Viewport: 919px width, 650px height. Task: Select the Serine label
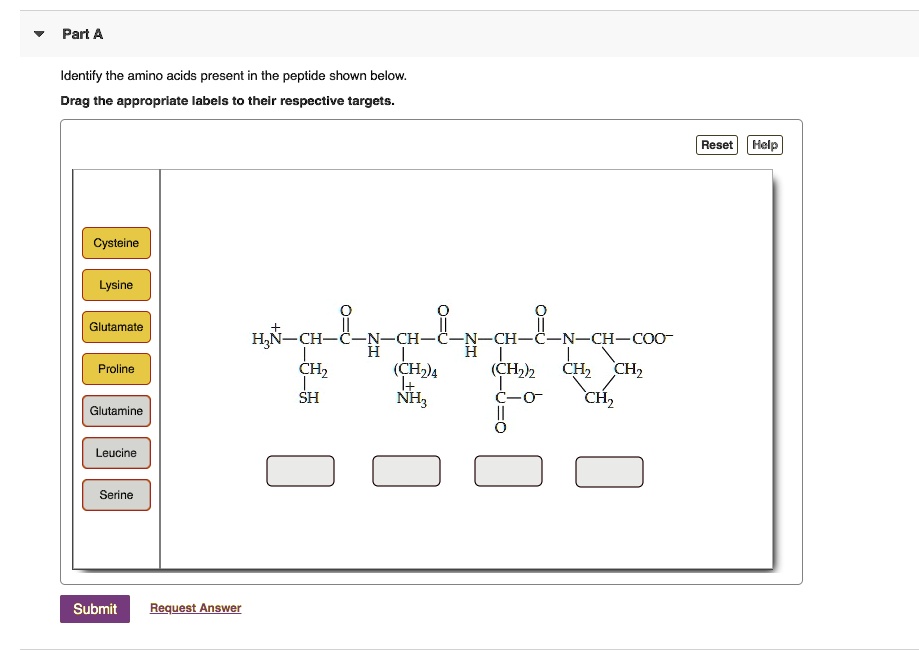click(116, 495)
